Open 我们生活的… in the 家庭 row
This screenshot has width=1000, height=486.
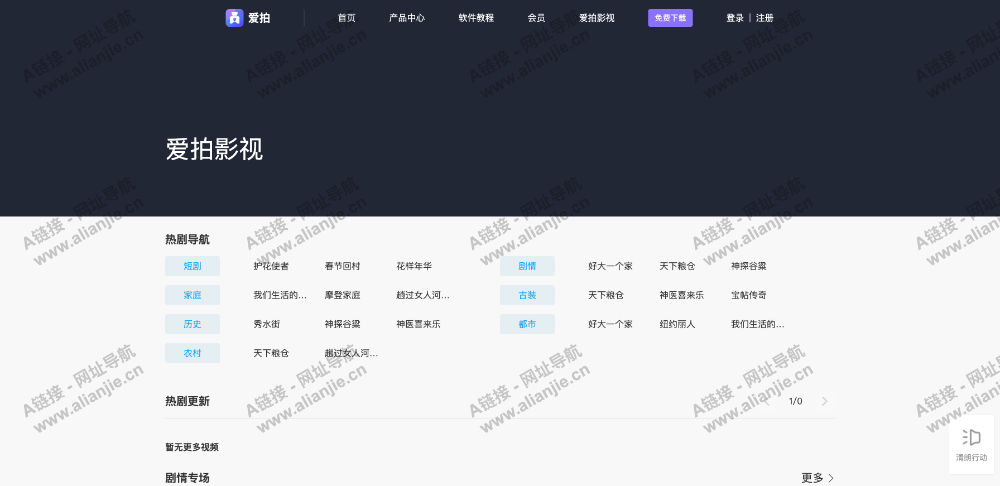(x=280, y=295)
